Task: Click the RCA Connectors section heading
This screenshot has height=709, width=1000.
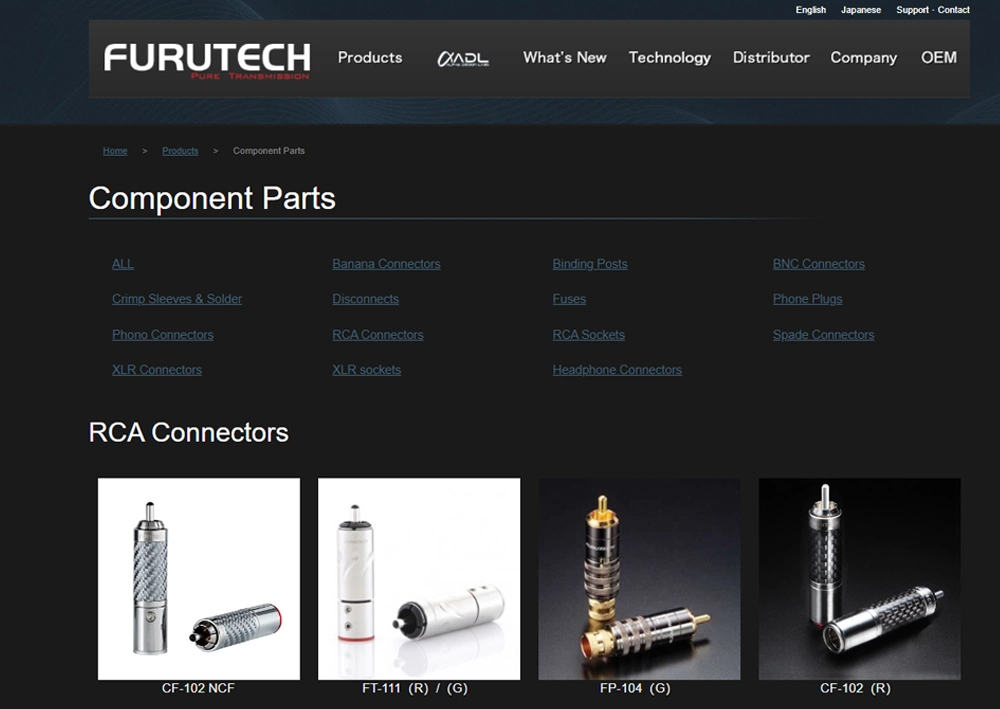Action: (188, 432)
